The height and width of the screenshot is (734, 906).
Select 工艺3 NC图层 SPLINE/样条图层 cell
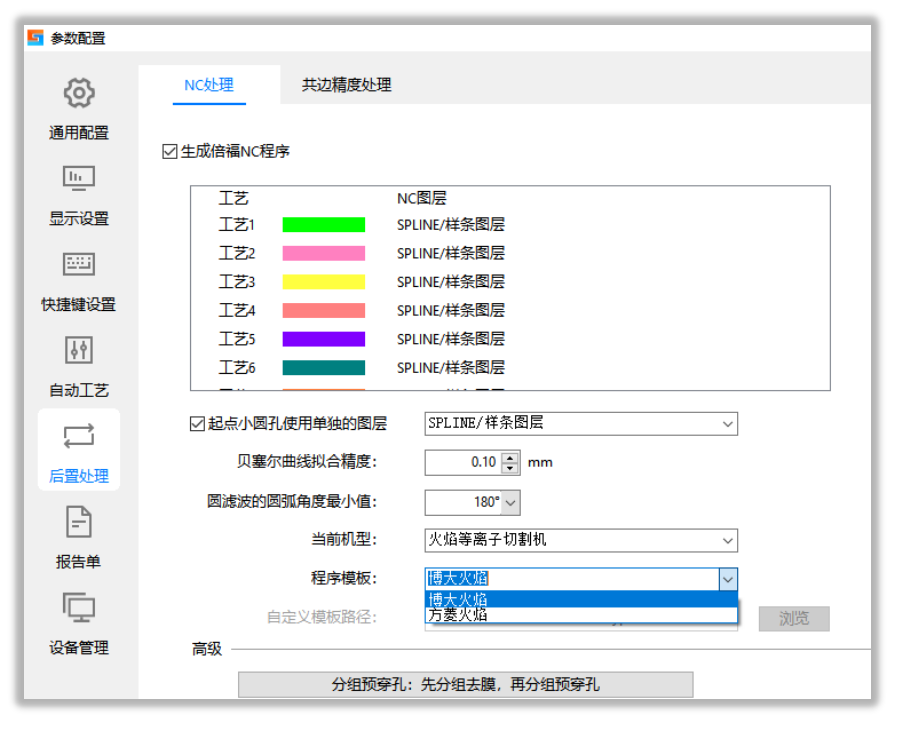(x=451, y=282)
